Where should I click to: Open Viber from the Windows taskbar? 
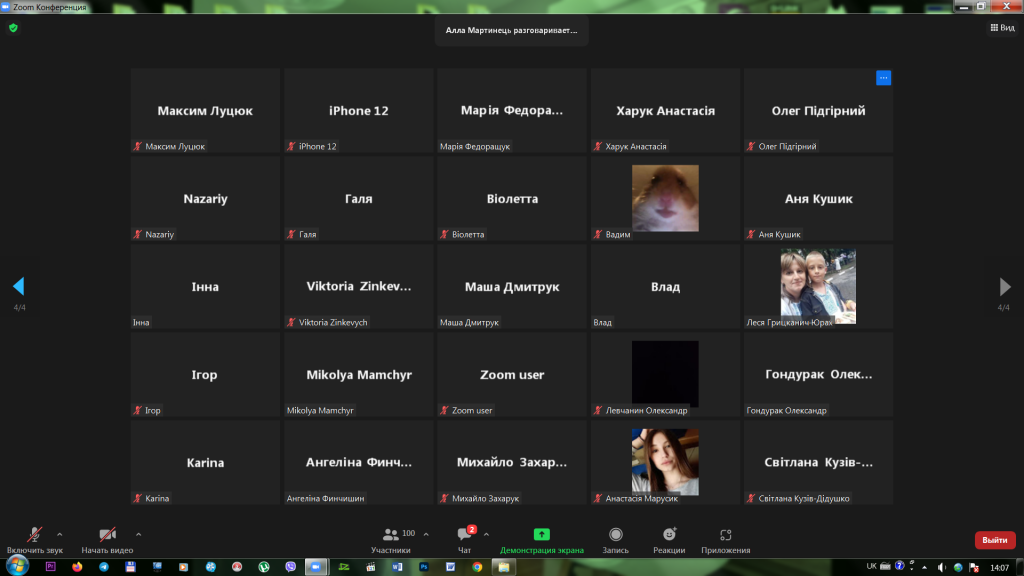click(290, 567)
